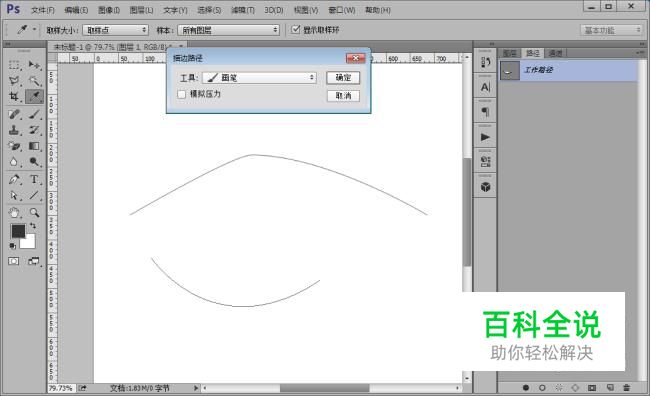The height and width of the screenshot is (396, 650).
Task: Select the Rectangular Marquee tool
Action: (x=14, y=65)
